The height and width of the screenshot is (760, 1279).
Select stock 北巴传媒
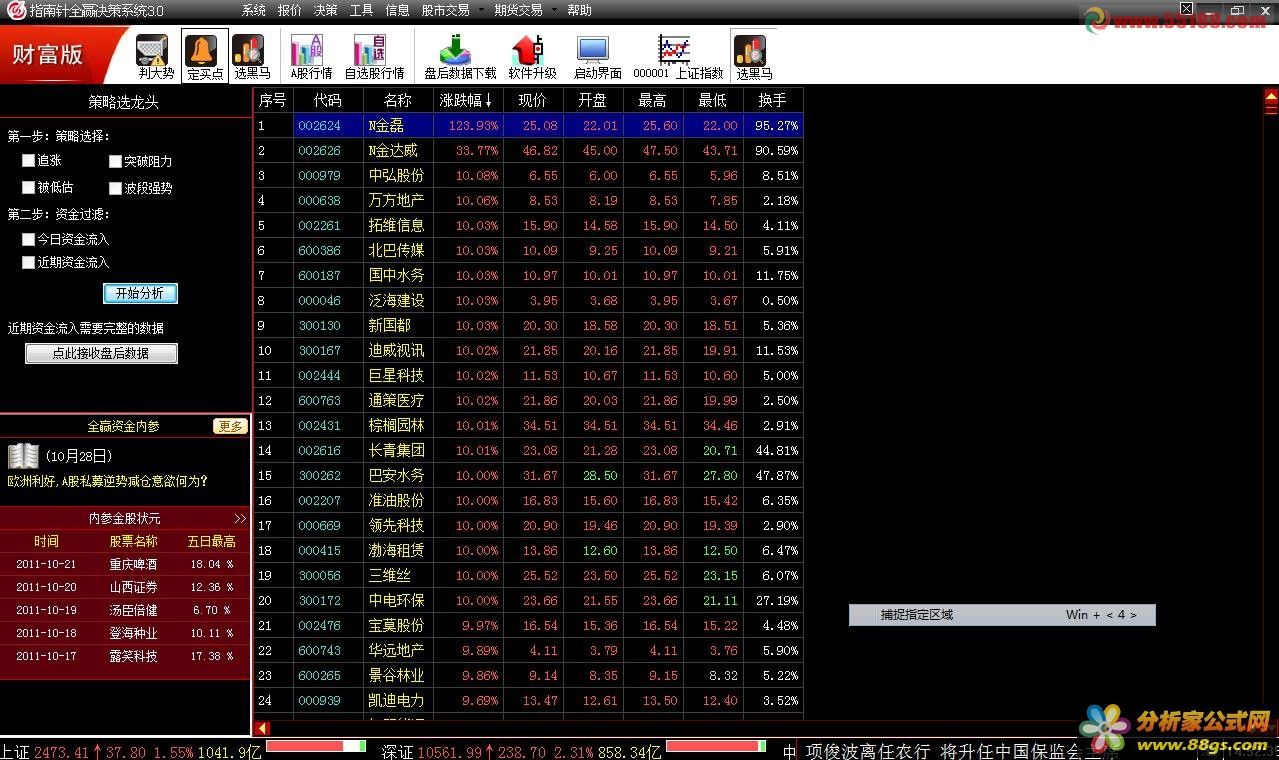[x=529, y=250]
